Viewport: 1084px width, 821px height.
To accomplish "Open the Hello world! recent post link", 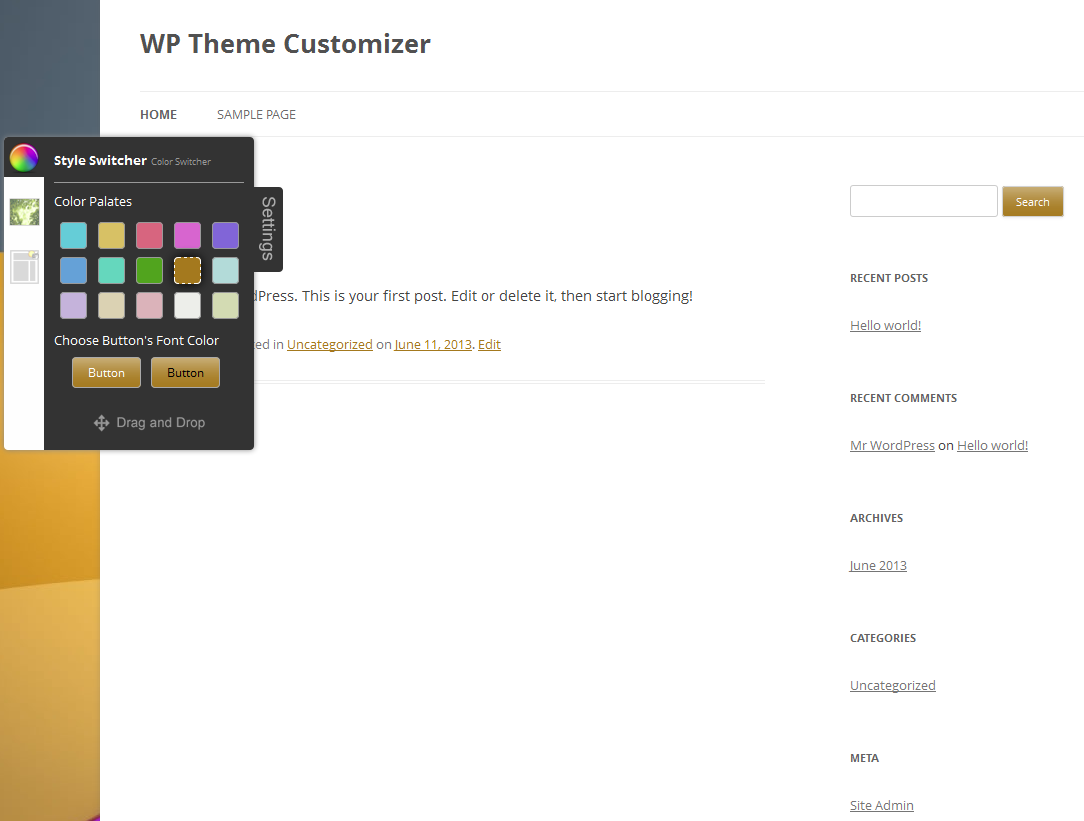I will point(885,325).
